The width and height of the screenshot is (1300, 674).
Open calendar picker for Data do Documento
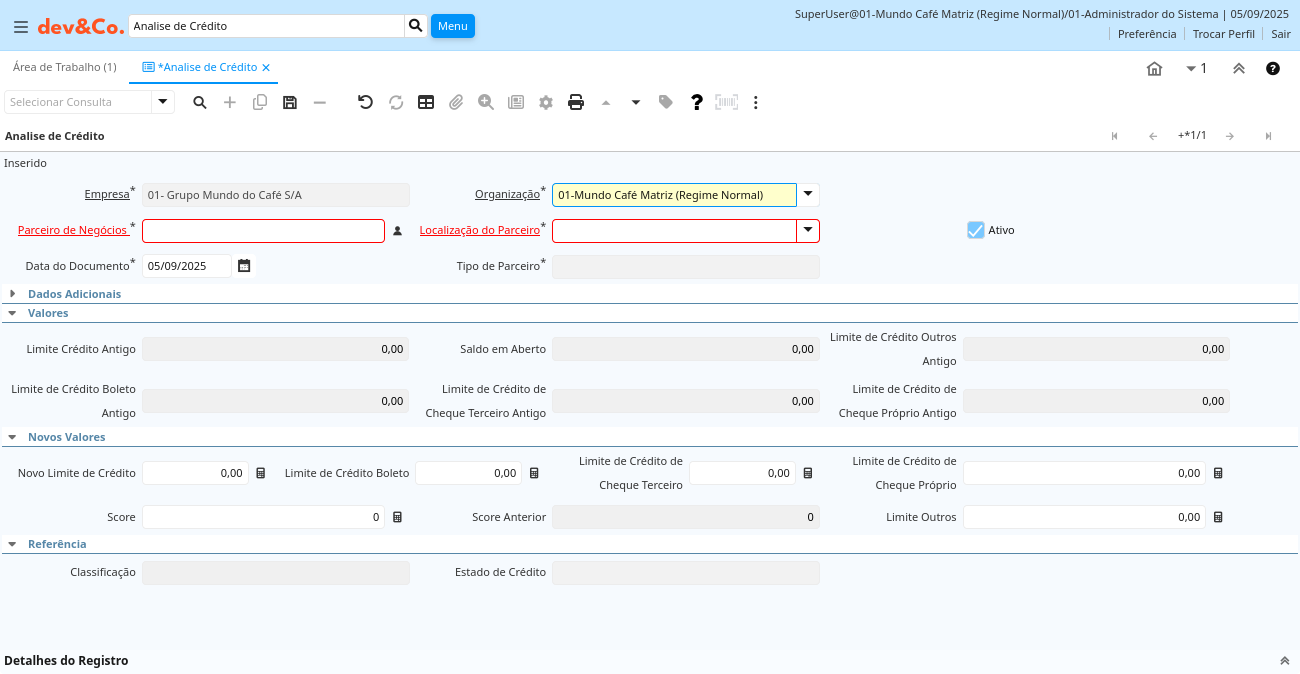tap(244, 266)
